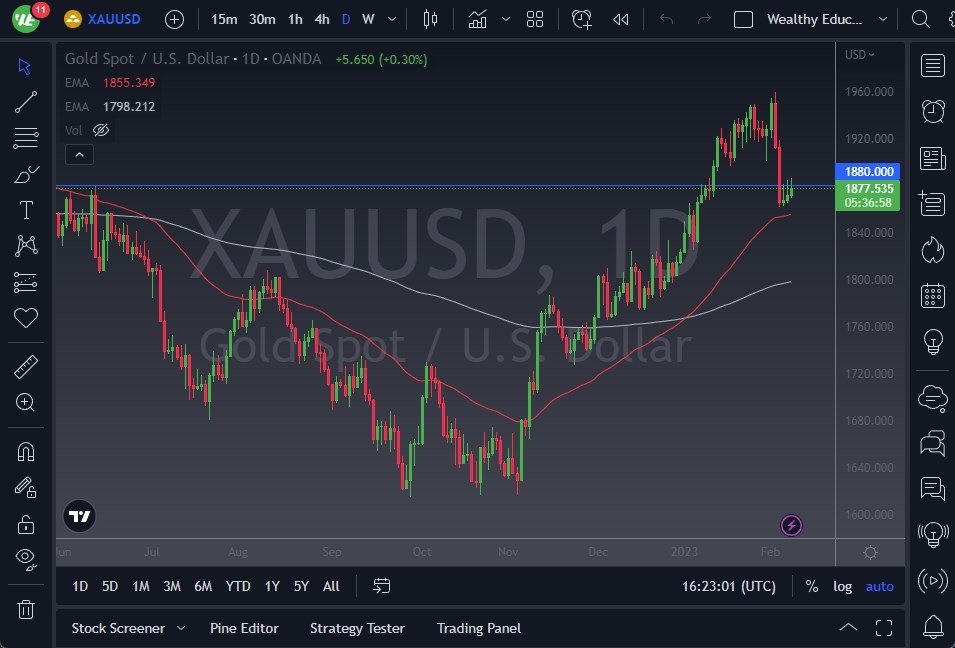
Task: Expand the timeframe interval dropdown arrow
Action: (x=392, y=19)
